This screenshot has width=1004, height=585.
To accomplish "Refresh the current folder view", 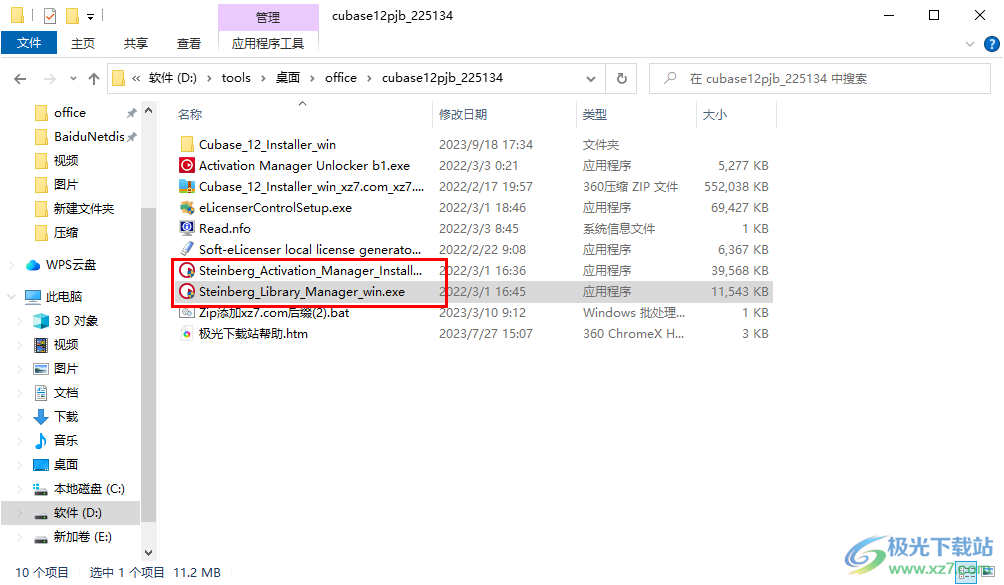I will pyautogui.click(x=622, y=78).
